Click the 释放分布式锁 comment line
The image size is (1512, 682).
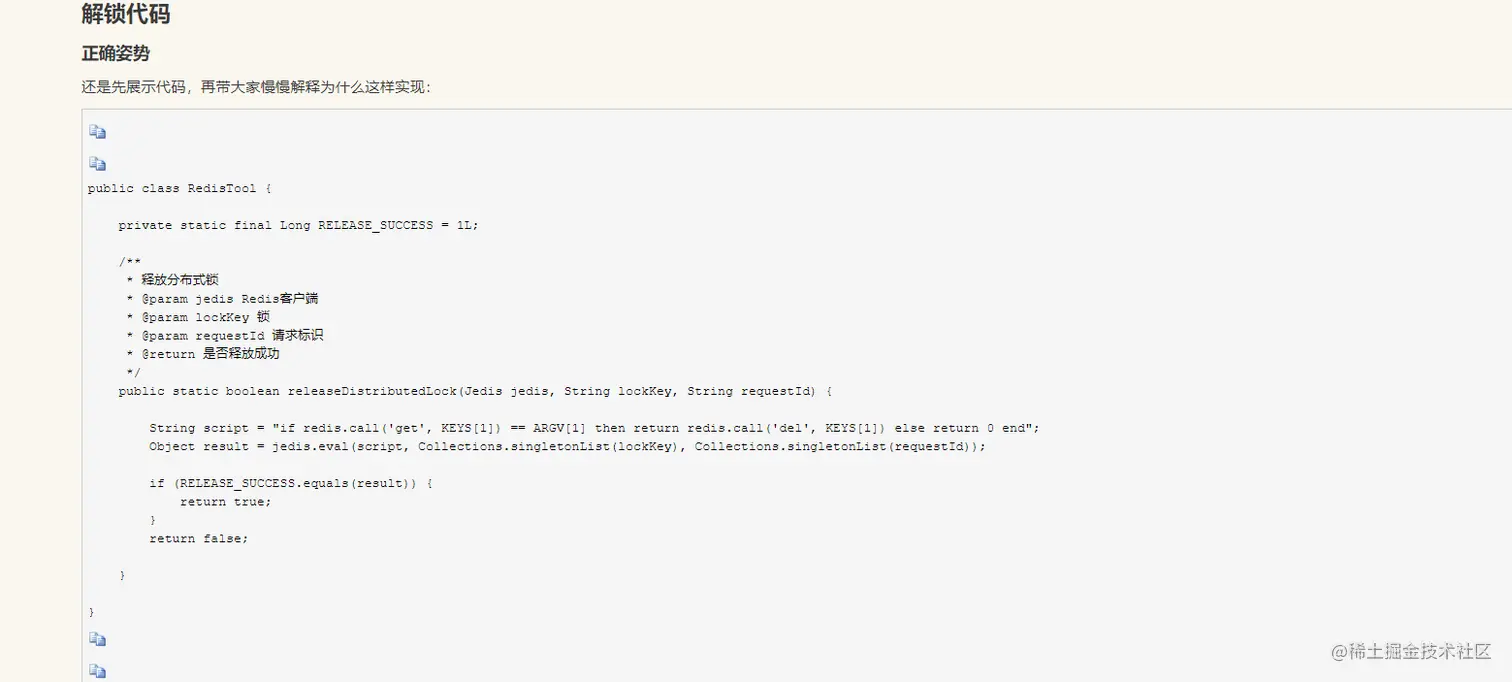click(180, 280)
